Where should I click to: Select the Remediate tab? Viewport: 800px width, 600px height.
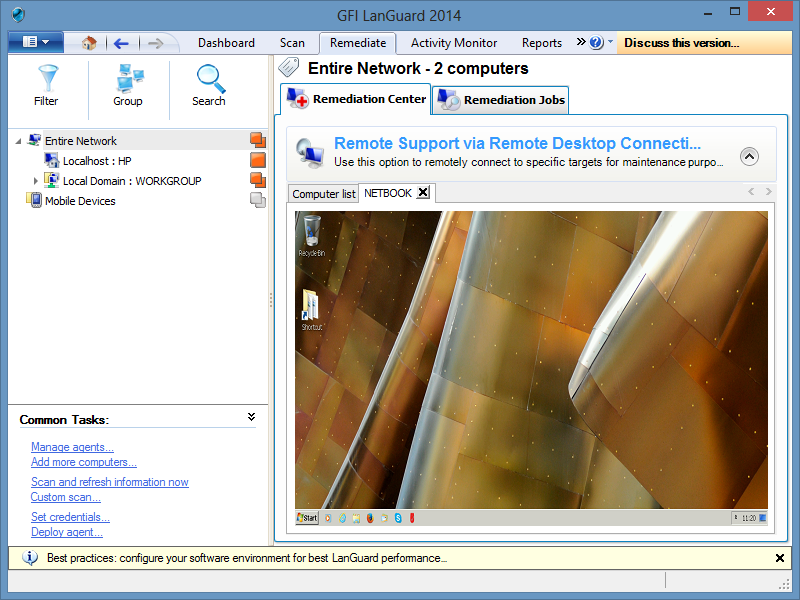coord(358,43)
